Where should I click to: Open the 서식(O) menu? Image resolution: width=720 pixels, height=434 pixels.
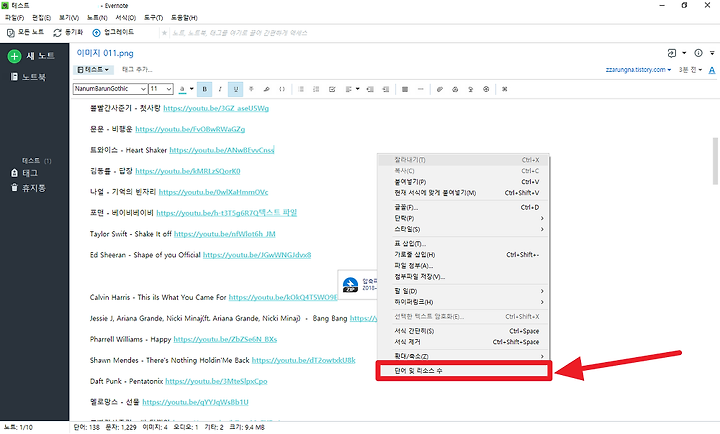pos(125,17)
